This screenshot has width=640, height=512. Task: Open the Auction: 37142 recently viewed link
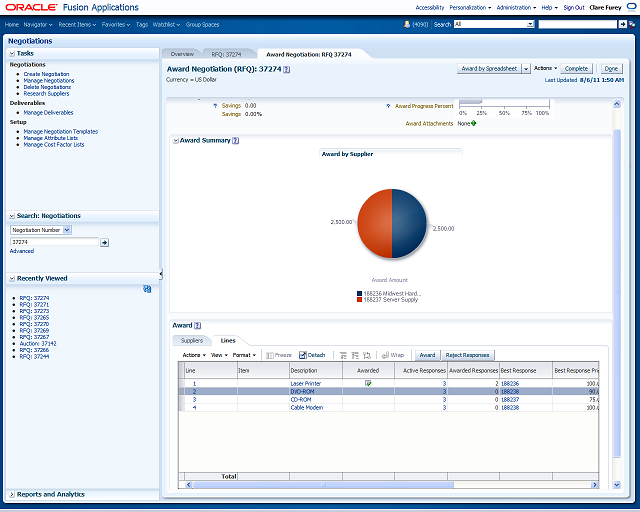pos(38,344)
